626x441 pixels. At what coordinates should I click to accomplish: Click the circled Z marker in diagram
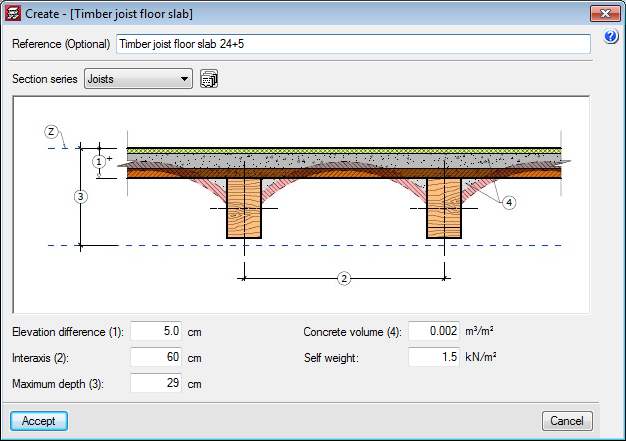tap(51, 131)
